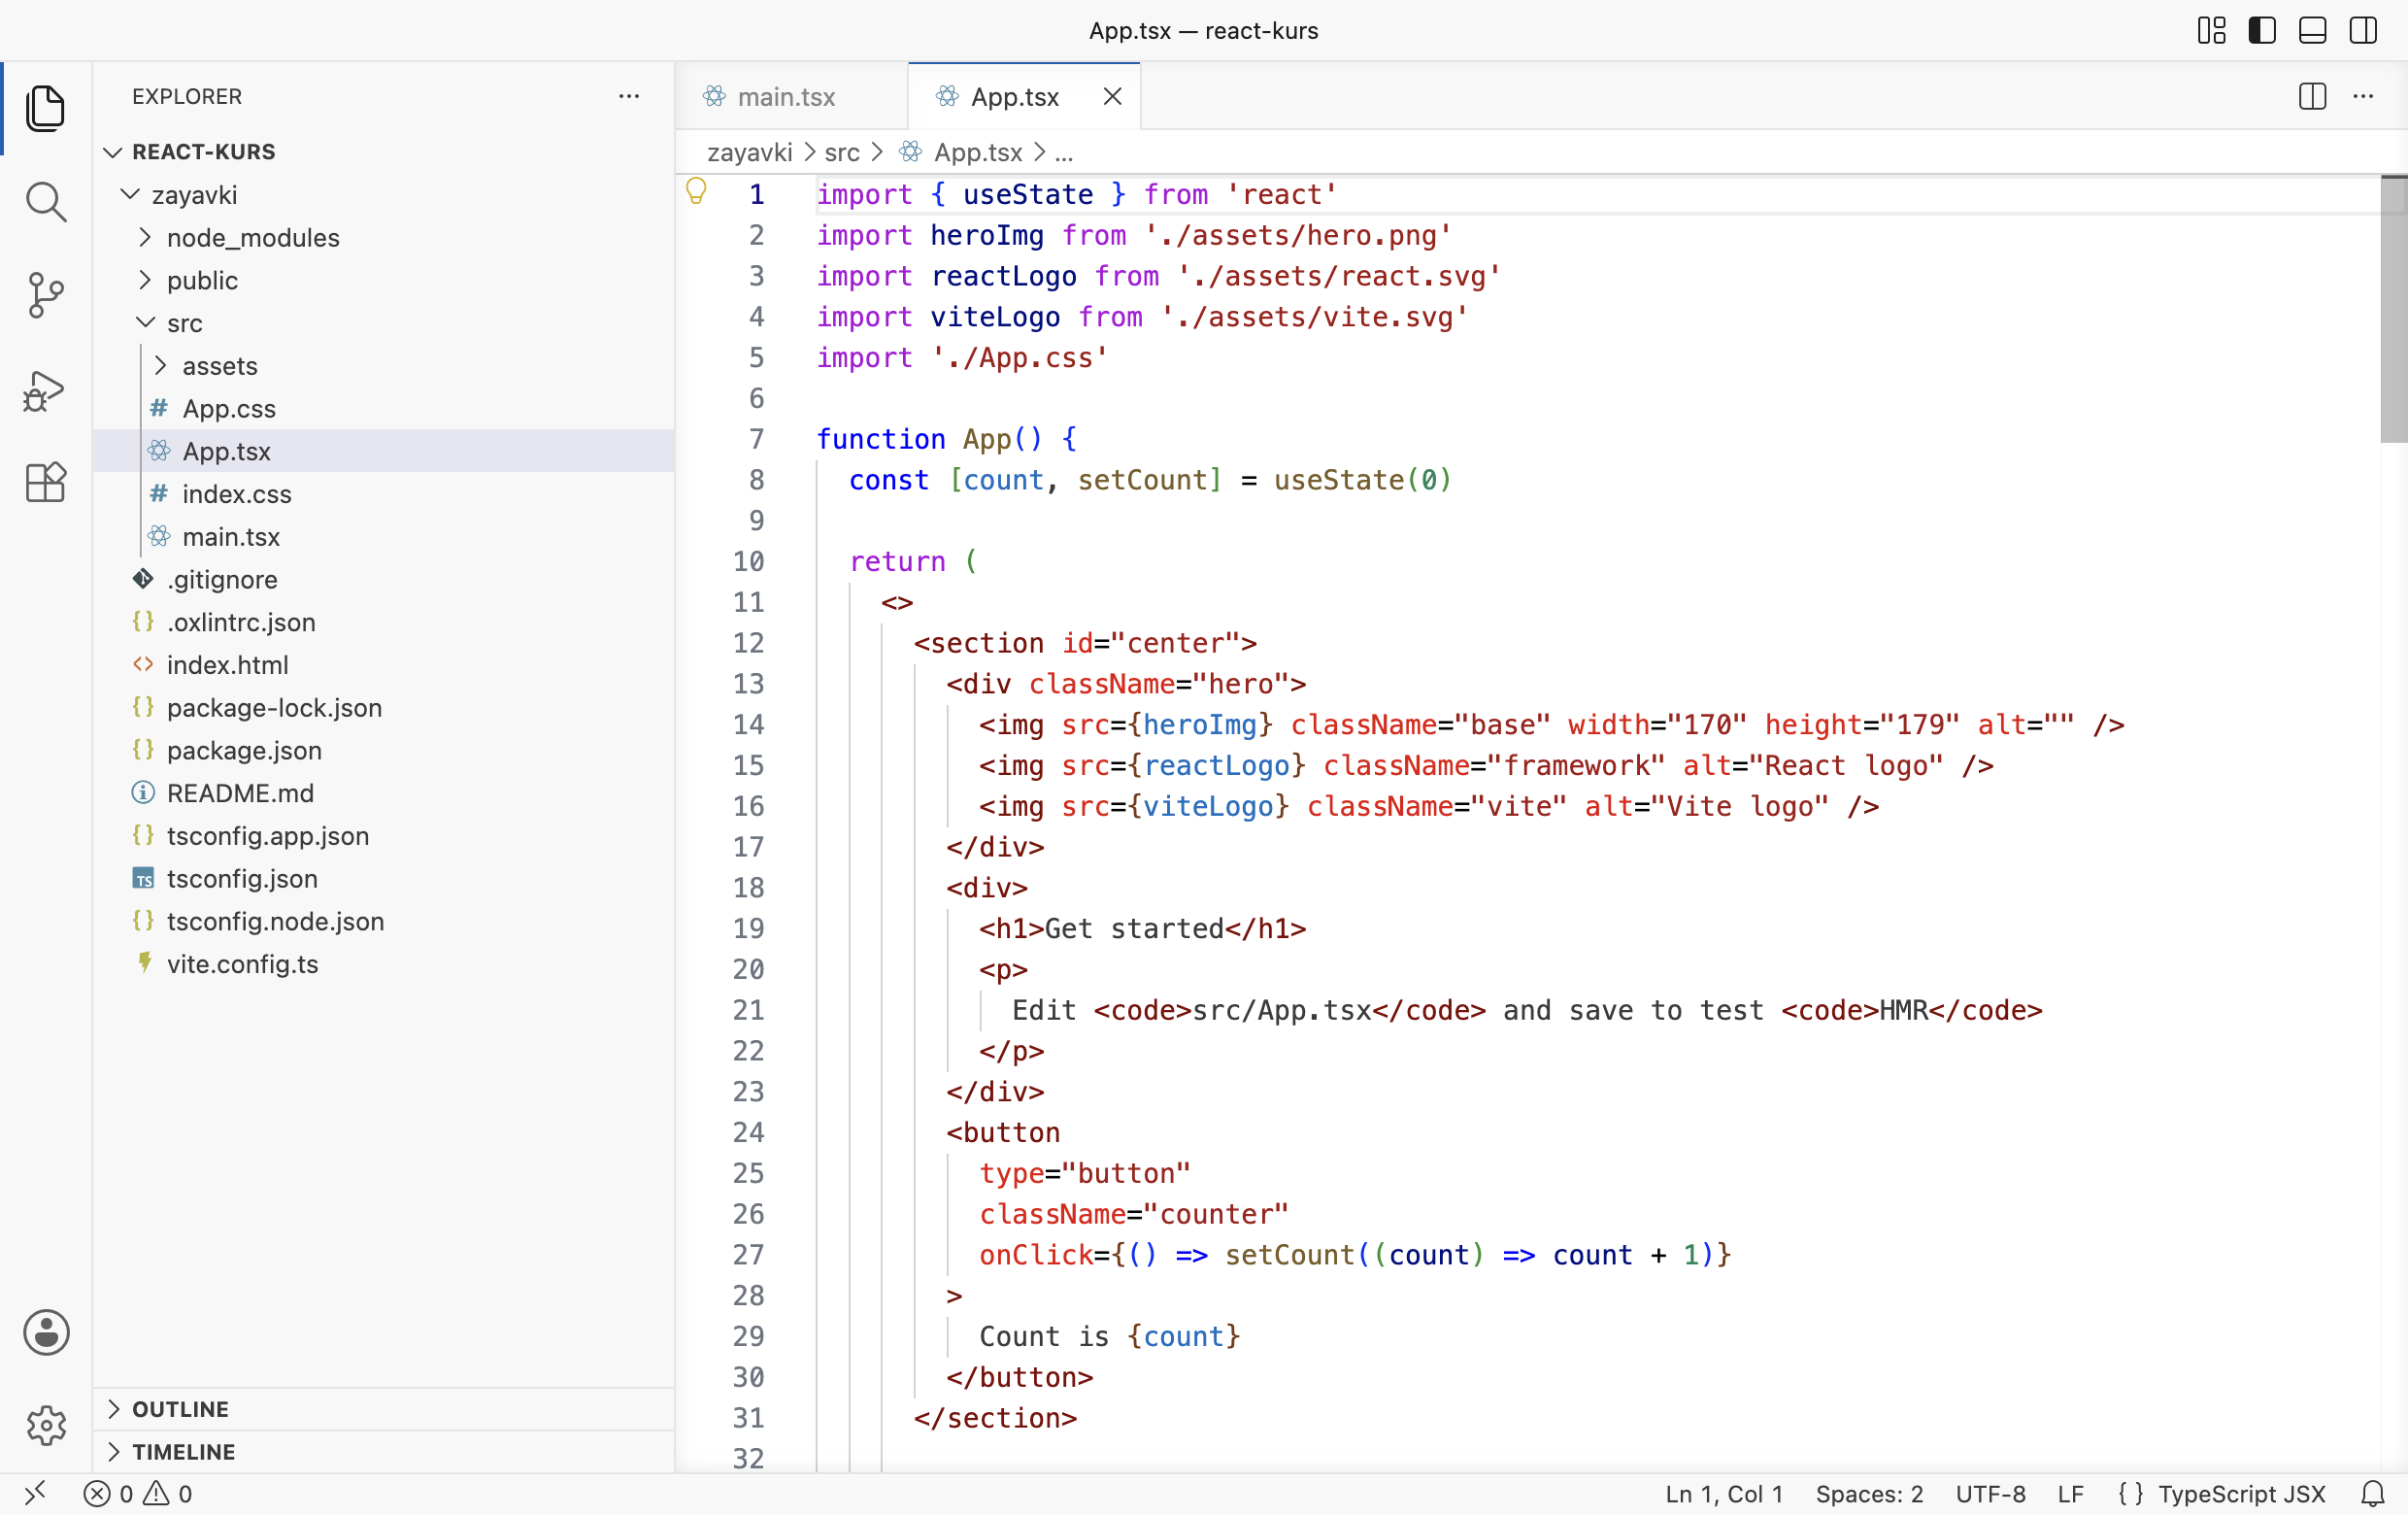Screen dimensions: 2408x1515
Task: Click Ln 1, Col 1 status item
Action: pyautogui.click(x=1723, y=1493)
